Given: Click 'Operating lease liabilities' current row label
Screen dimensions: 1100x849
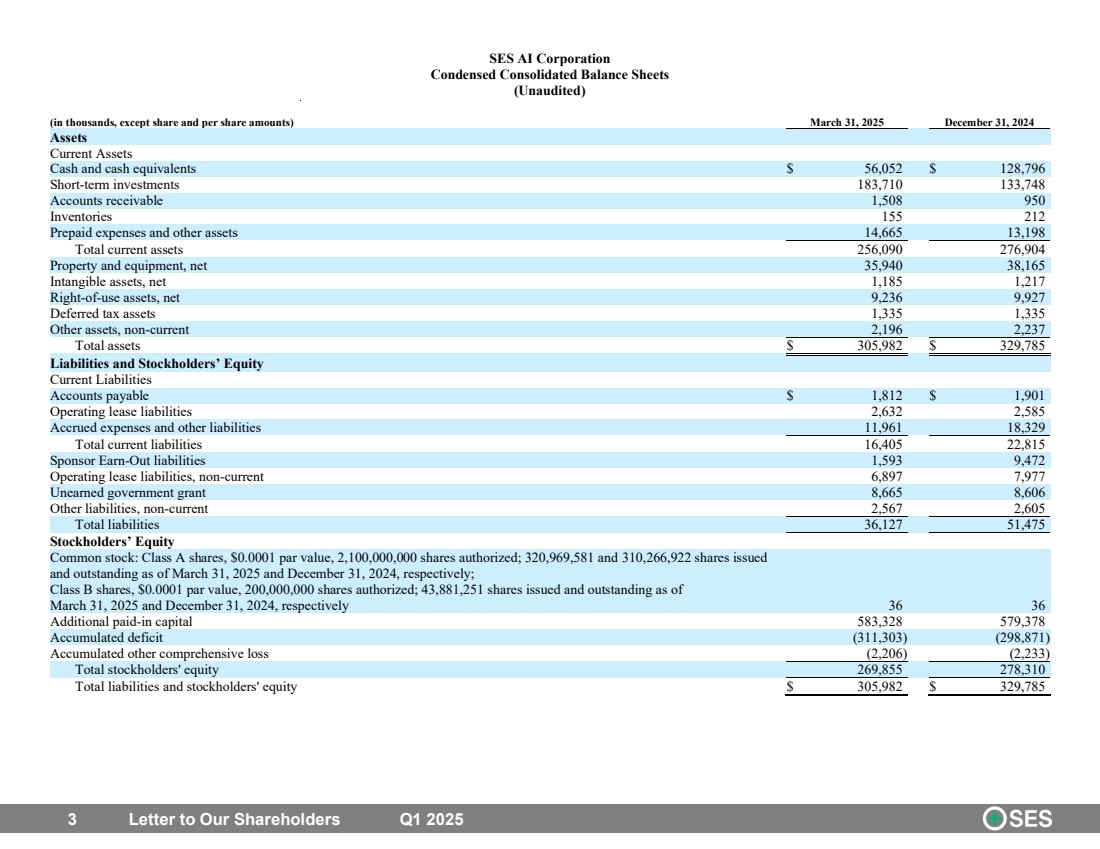Looking at the screenshot, I should pos(121,412).
